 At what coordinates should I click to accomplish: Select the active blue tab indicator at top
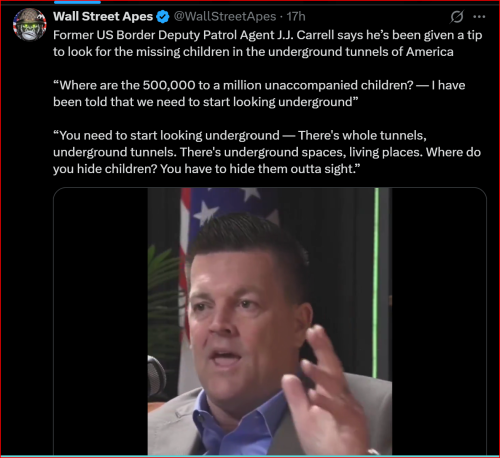click(77, 2)
